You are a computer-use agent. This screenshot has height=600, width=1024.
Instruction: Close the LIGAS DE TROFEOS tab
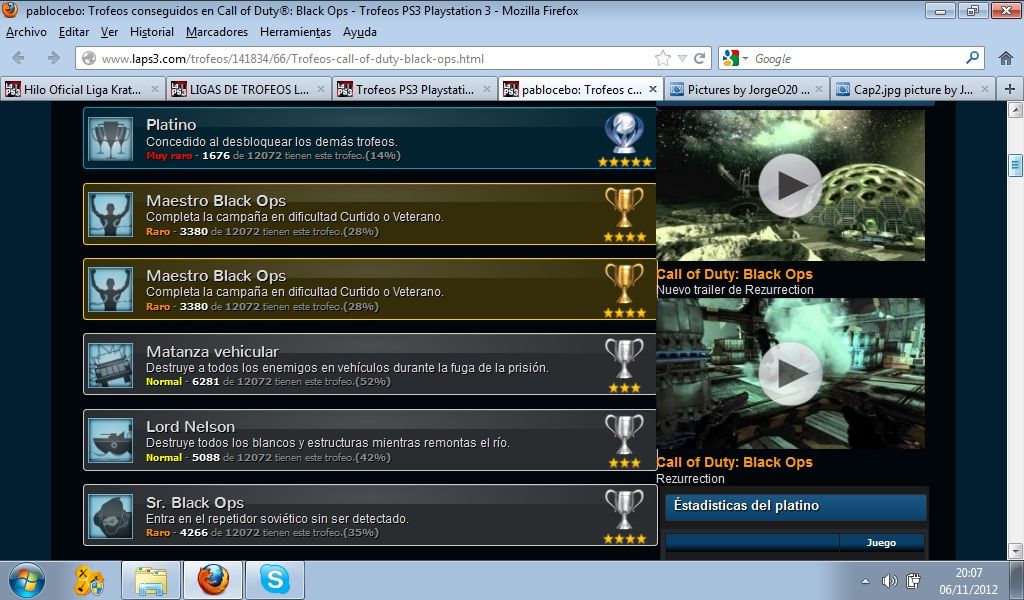pos(323,90)
